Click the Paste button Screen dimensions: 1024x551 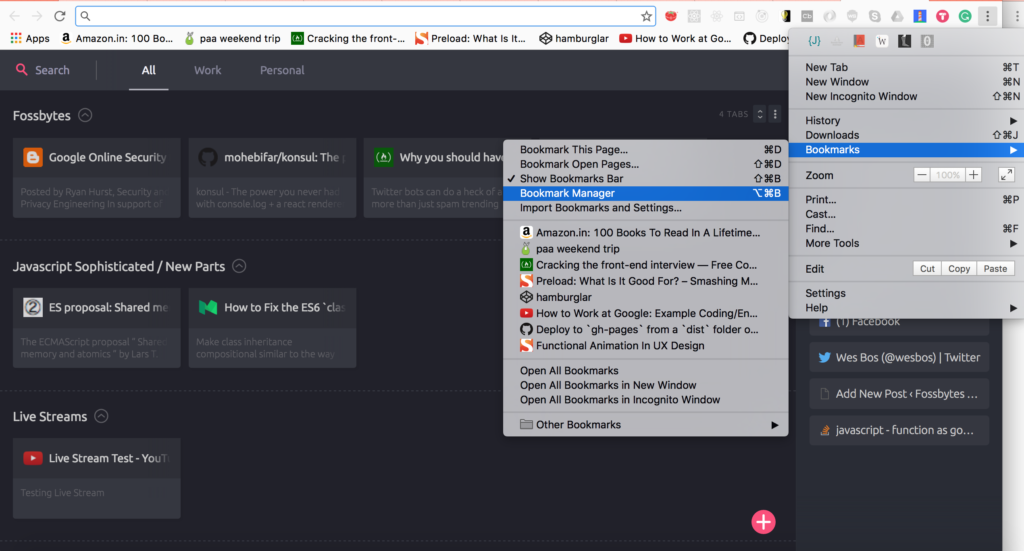coord(995,268)
